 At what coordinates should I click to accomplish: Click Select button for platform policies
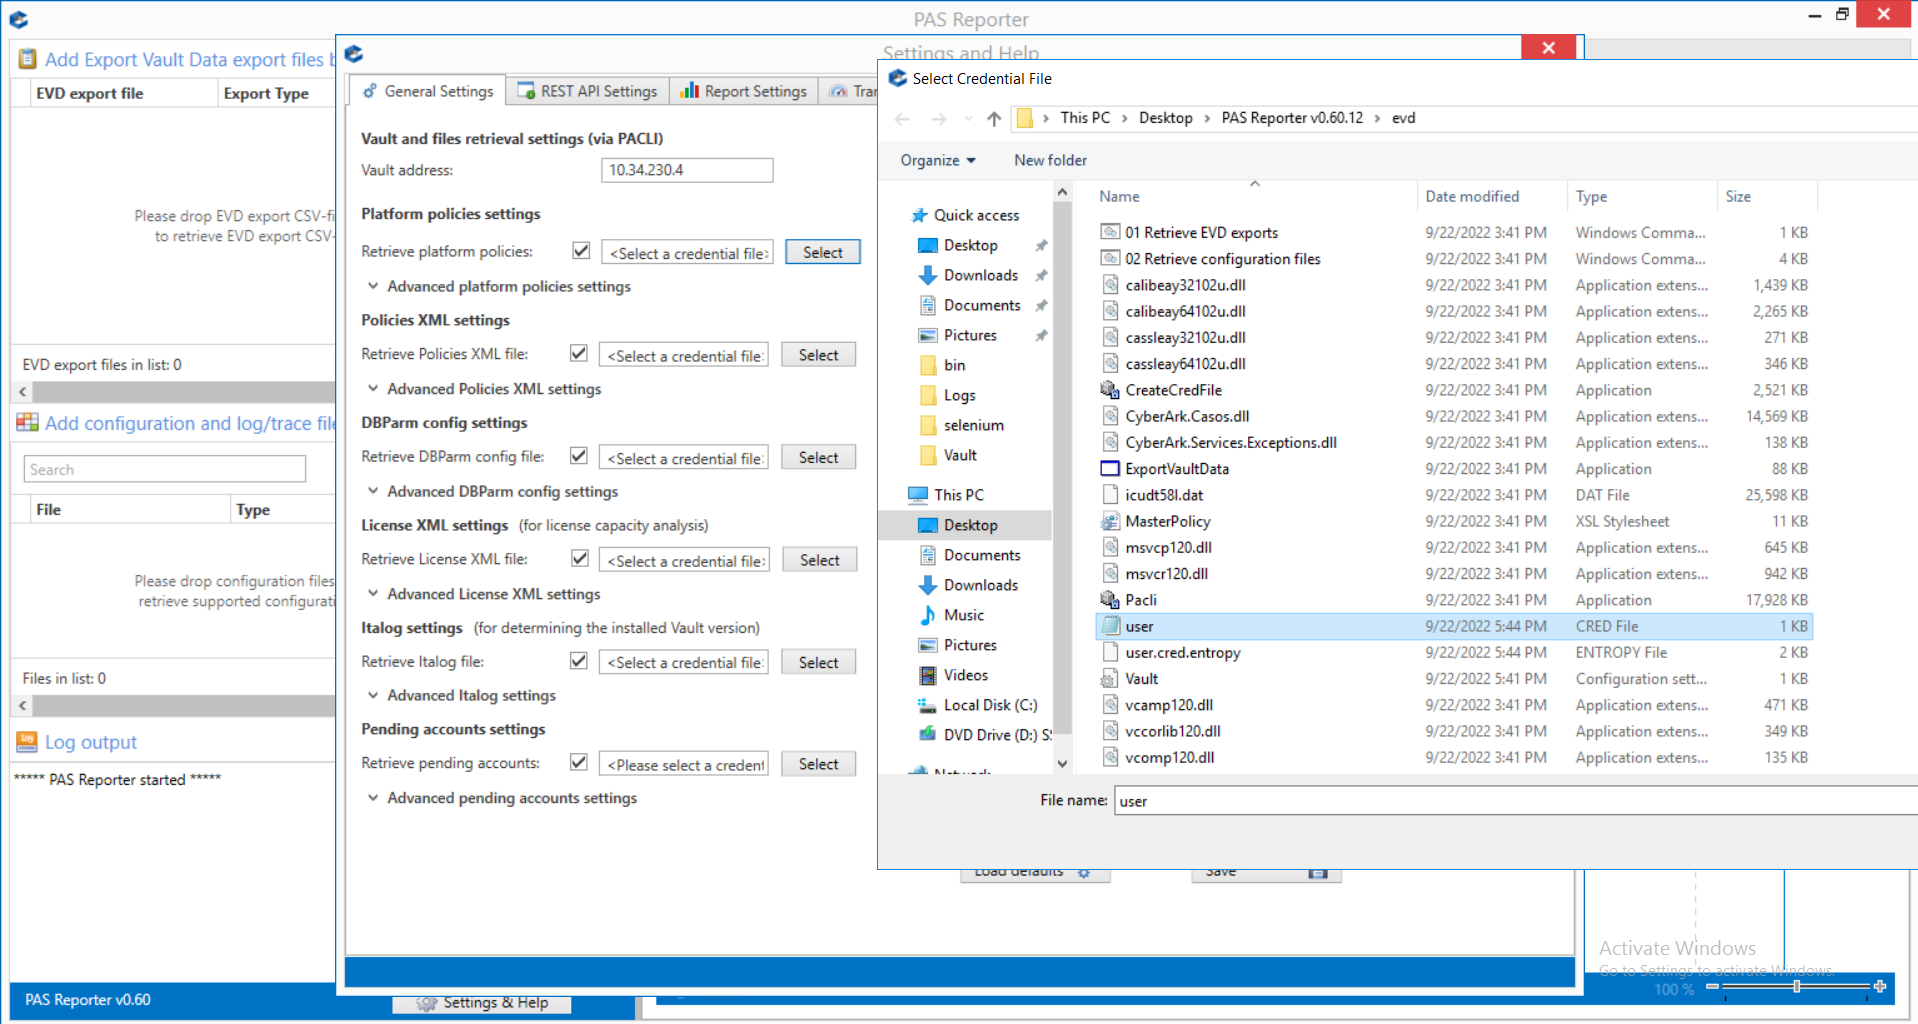pyautogui.click(x=822, y=253)
